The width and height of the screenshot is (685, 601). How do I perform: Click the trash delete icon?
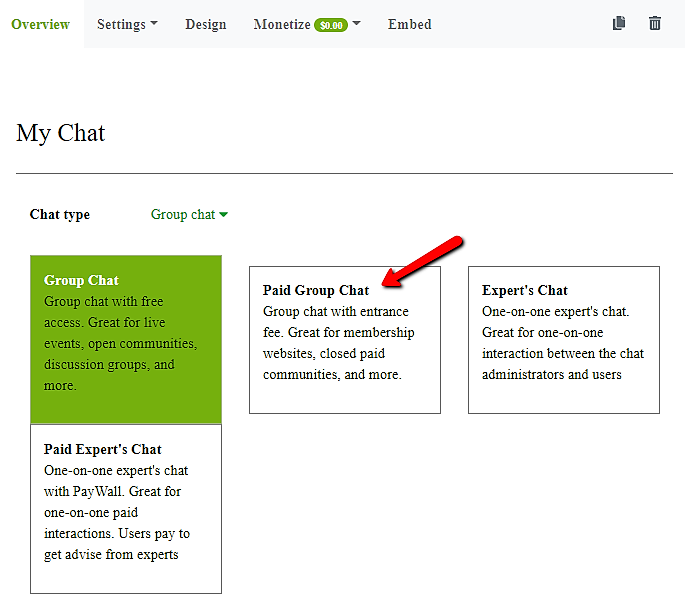(655, 23)
